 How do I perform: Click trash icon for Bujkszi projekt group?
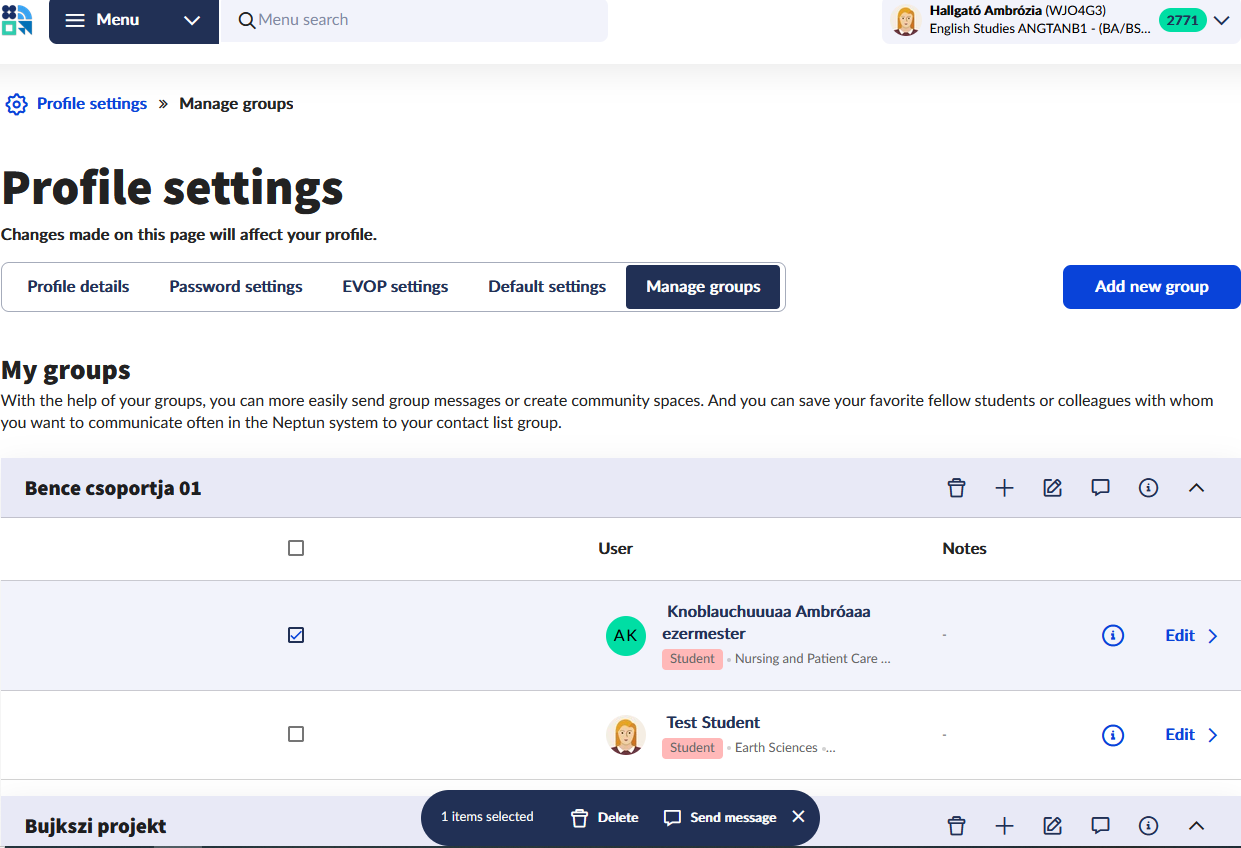pyautogui.click(x=956, y=825)
